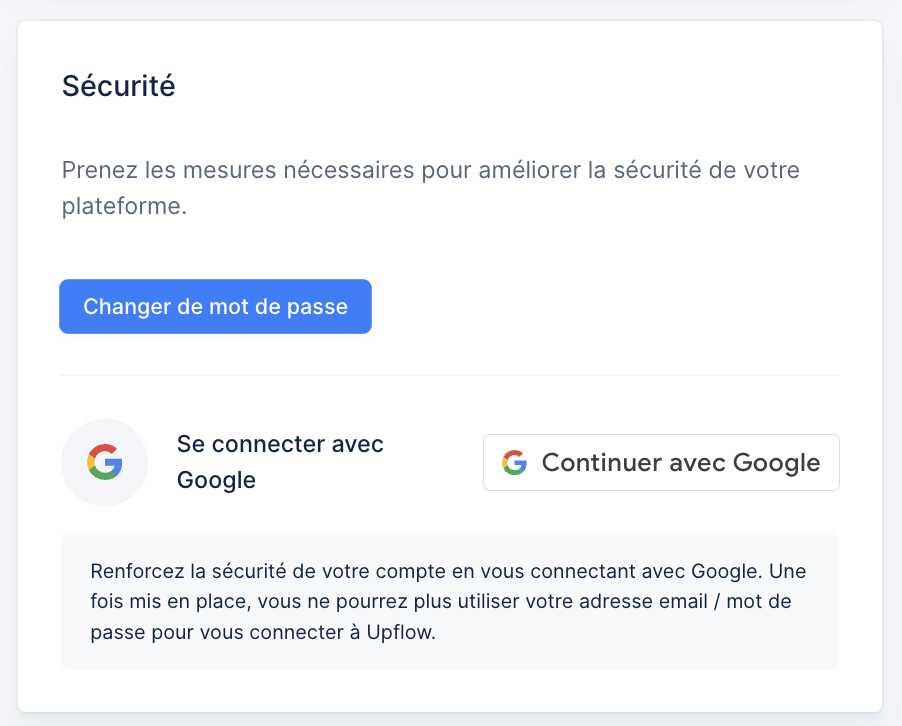Click the word Upflow in the info box
Screen dimensions: 902x726
(x=400, y=632)
